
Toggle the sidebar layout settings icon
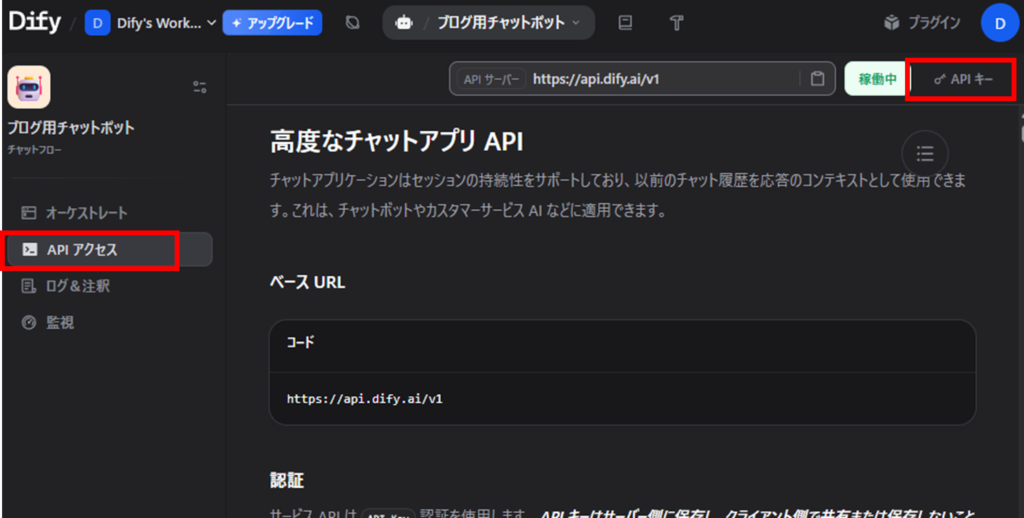click(x=199, y=87)
